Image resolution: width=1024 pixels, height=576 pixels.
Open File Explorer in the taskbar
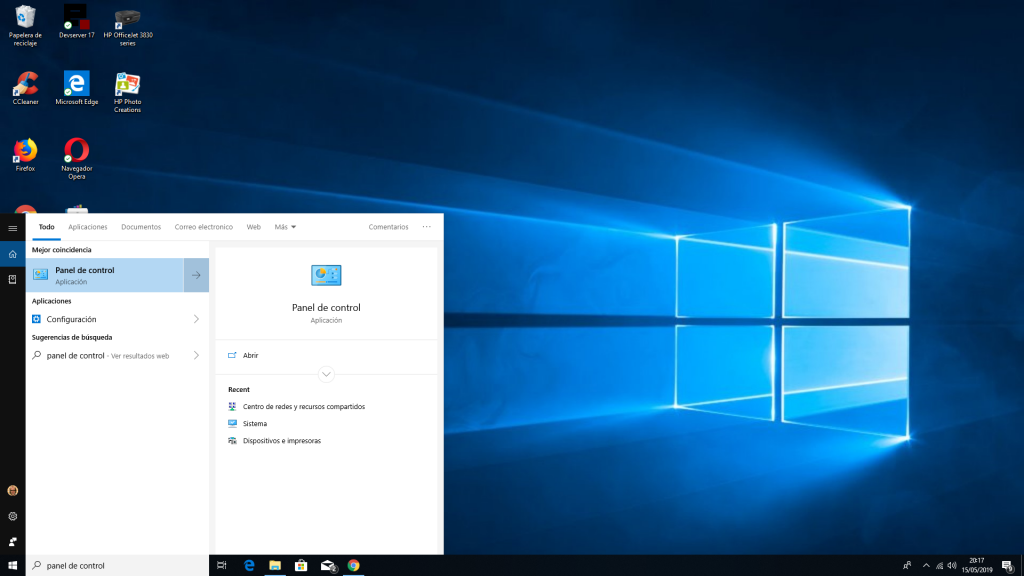pyautogui.click(x=275, y=565)
